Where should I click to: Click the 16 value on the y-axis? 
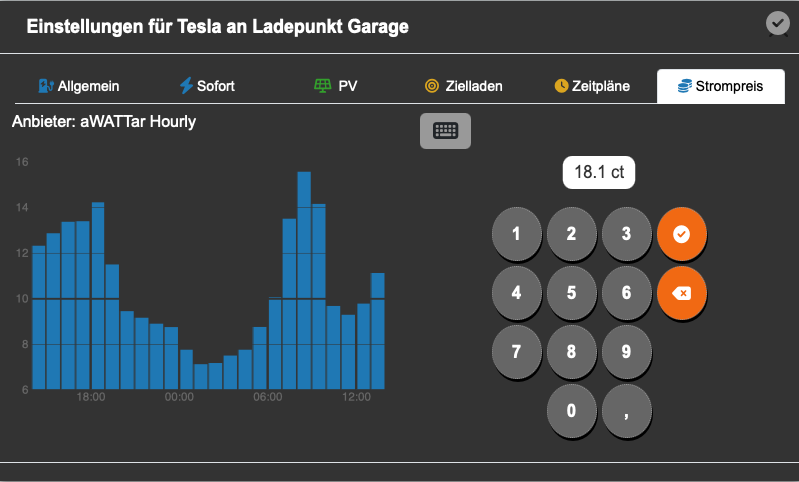22,162
